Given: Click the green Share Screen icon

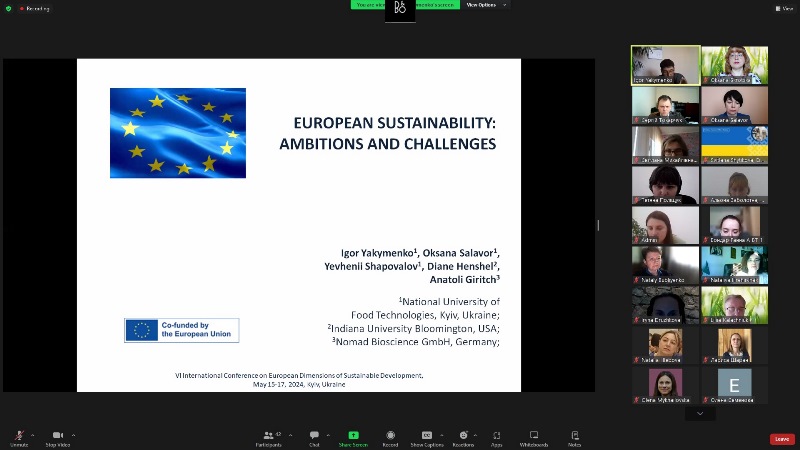Looking at the screenshot, I should pyautogui.click(x=353, y=435).
